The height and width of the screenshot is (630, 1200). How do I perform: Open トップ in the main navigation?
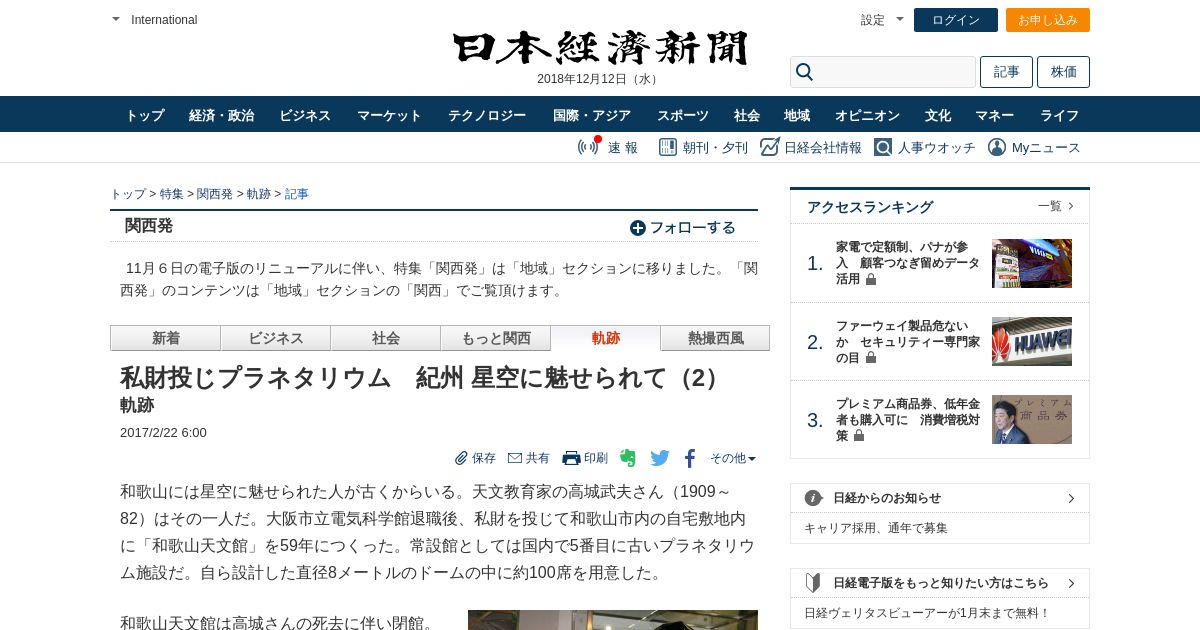[x=145, y=115]
